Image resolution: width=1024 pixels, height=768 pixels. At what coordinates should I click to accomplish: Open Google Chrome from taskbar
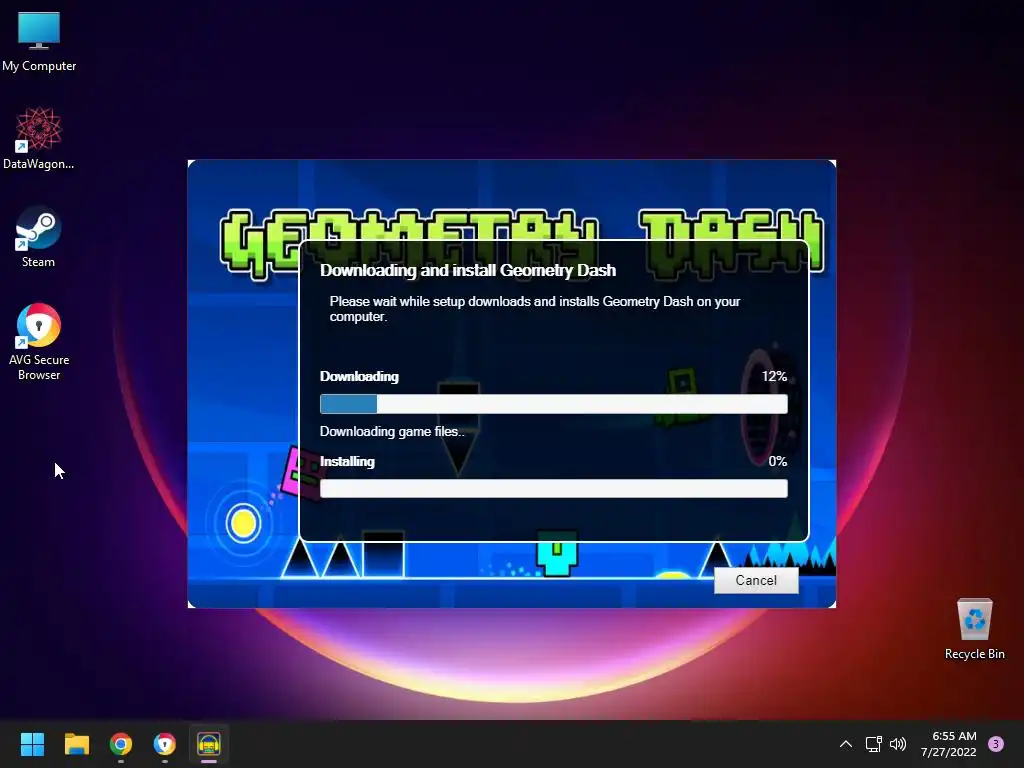pyautogui.click(x=121, y=744)
